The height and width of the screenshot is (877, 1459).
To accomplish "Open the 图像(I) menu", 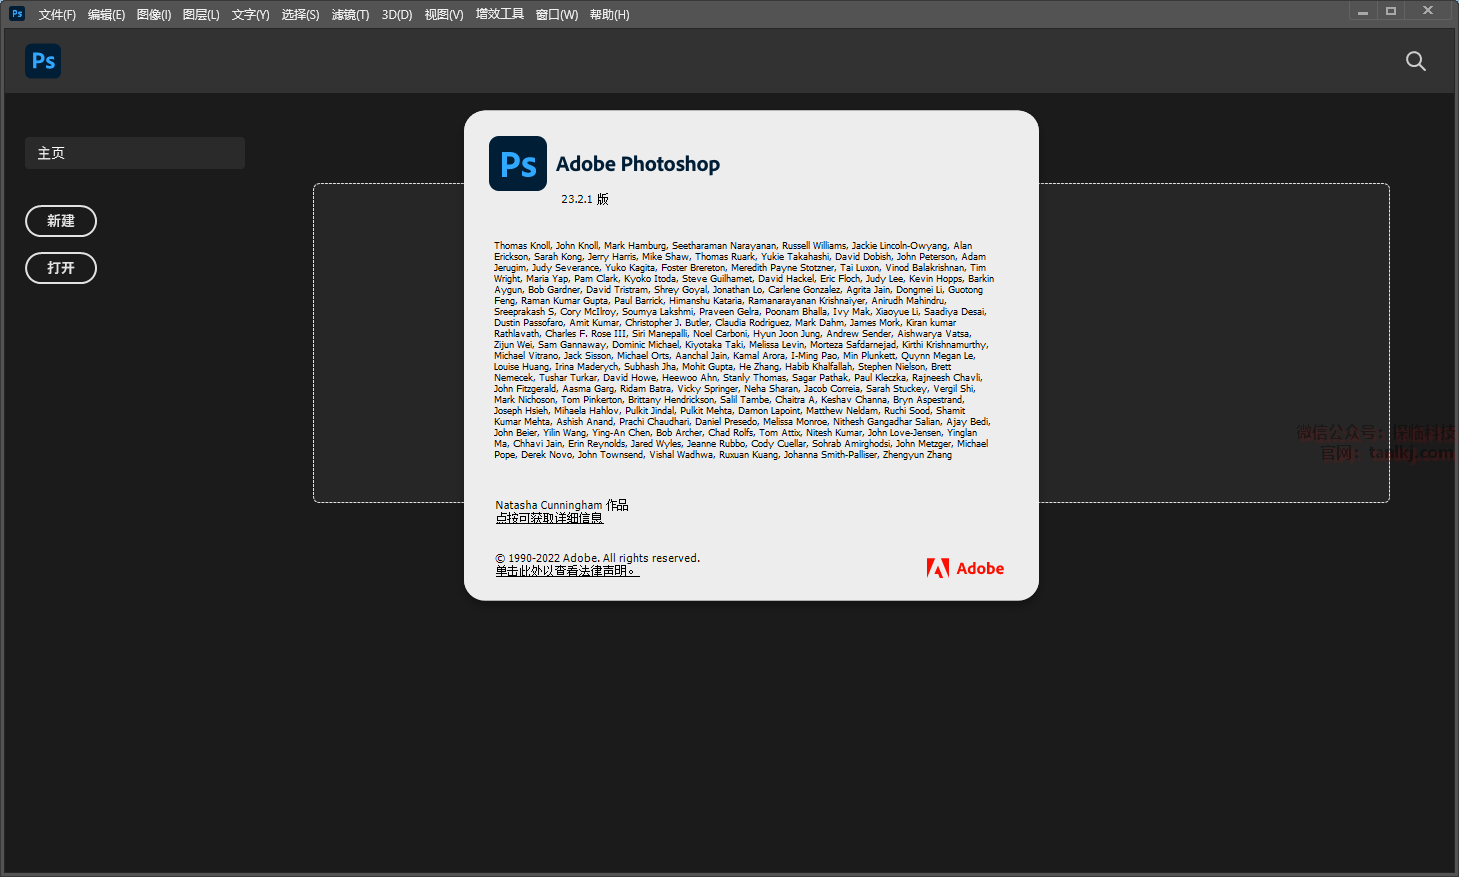I will coord(154,15).
